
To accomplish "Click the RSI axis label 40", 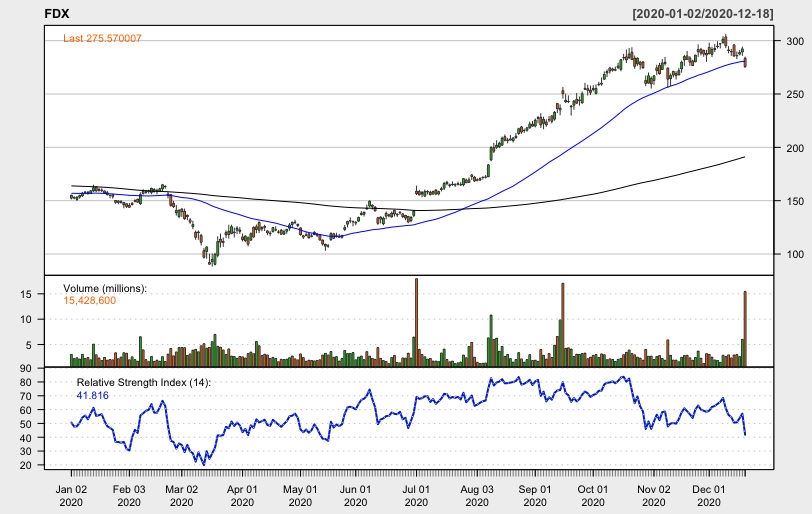I will (26, 438).
